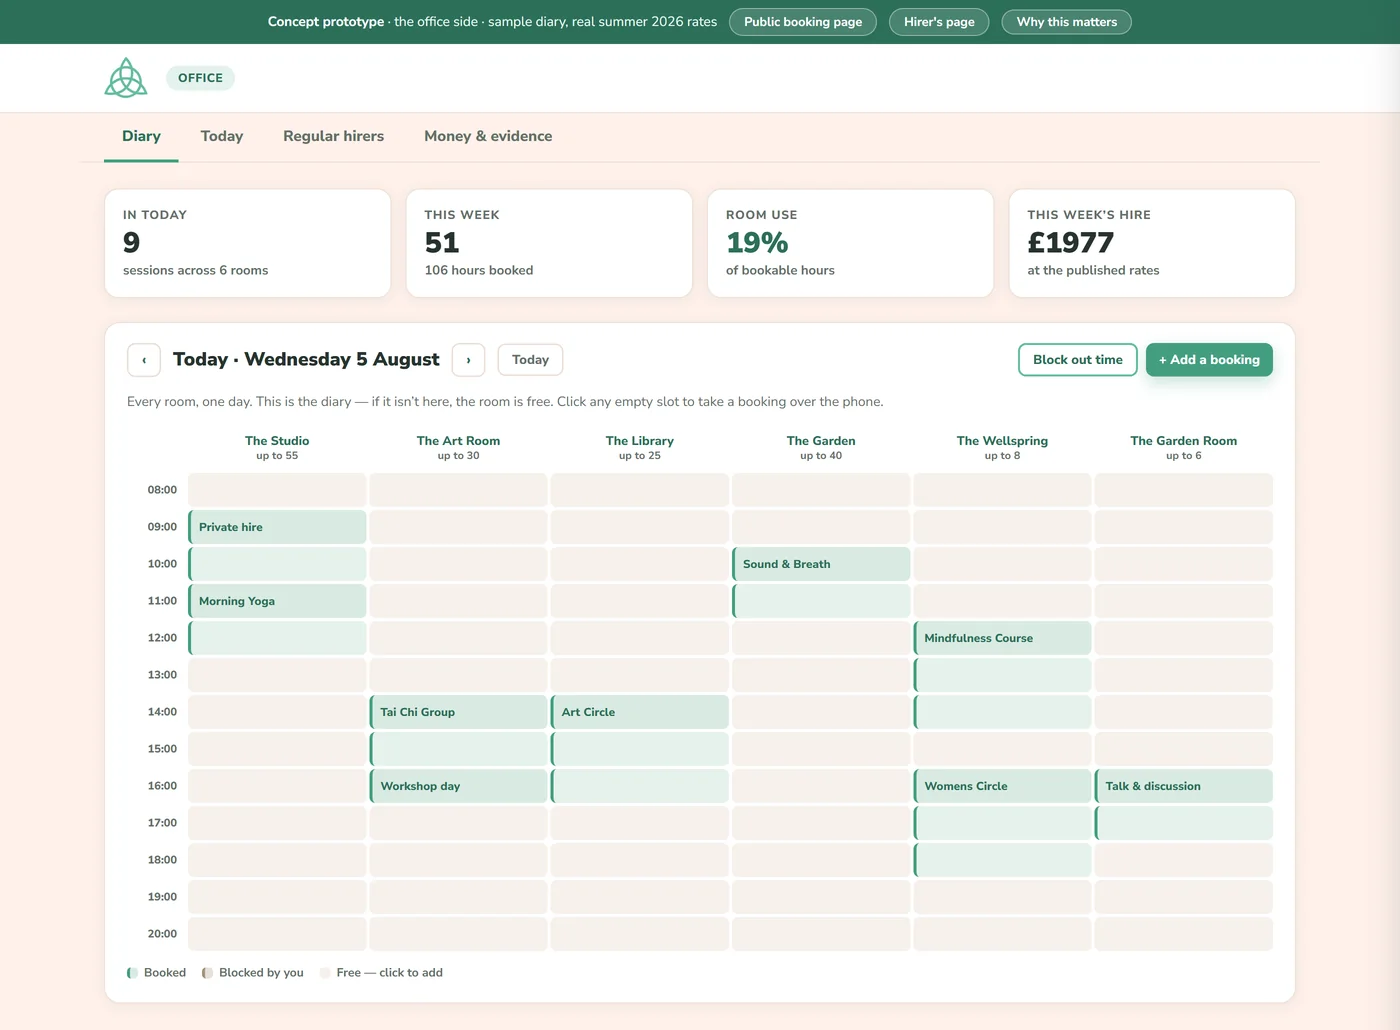This screenshot has height=1030, width=1400.
Task: Click the 08:00 time label
Action: coord(162,490)
